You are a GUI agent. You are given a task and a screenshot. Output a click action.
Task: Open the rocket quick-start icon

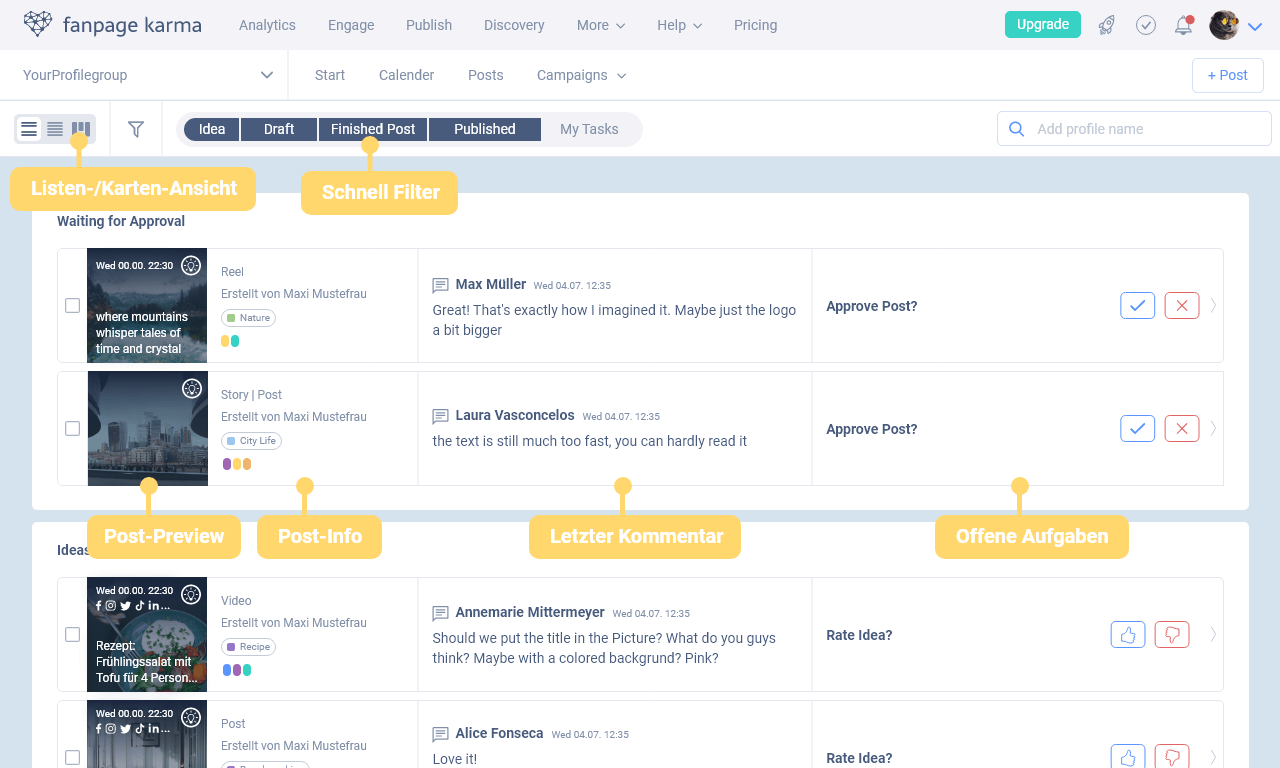[1106, 25]
